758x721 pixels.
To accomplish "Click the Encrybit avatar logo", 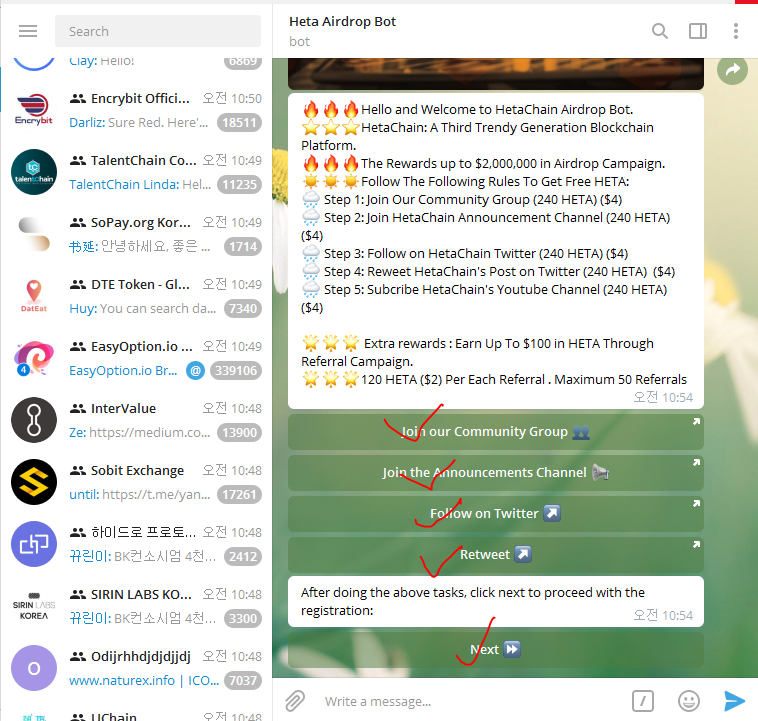I will click(34, 110).
